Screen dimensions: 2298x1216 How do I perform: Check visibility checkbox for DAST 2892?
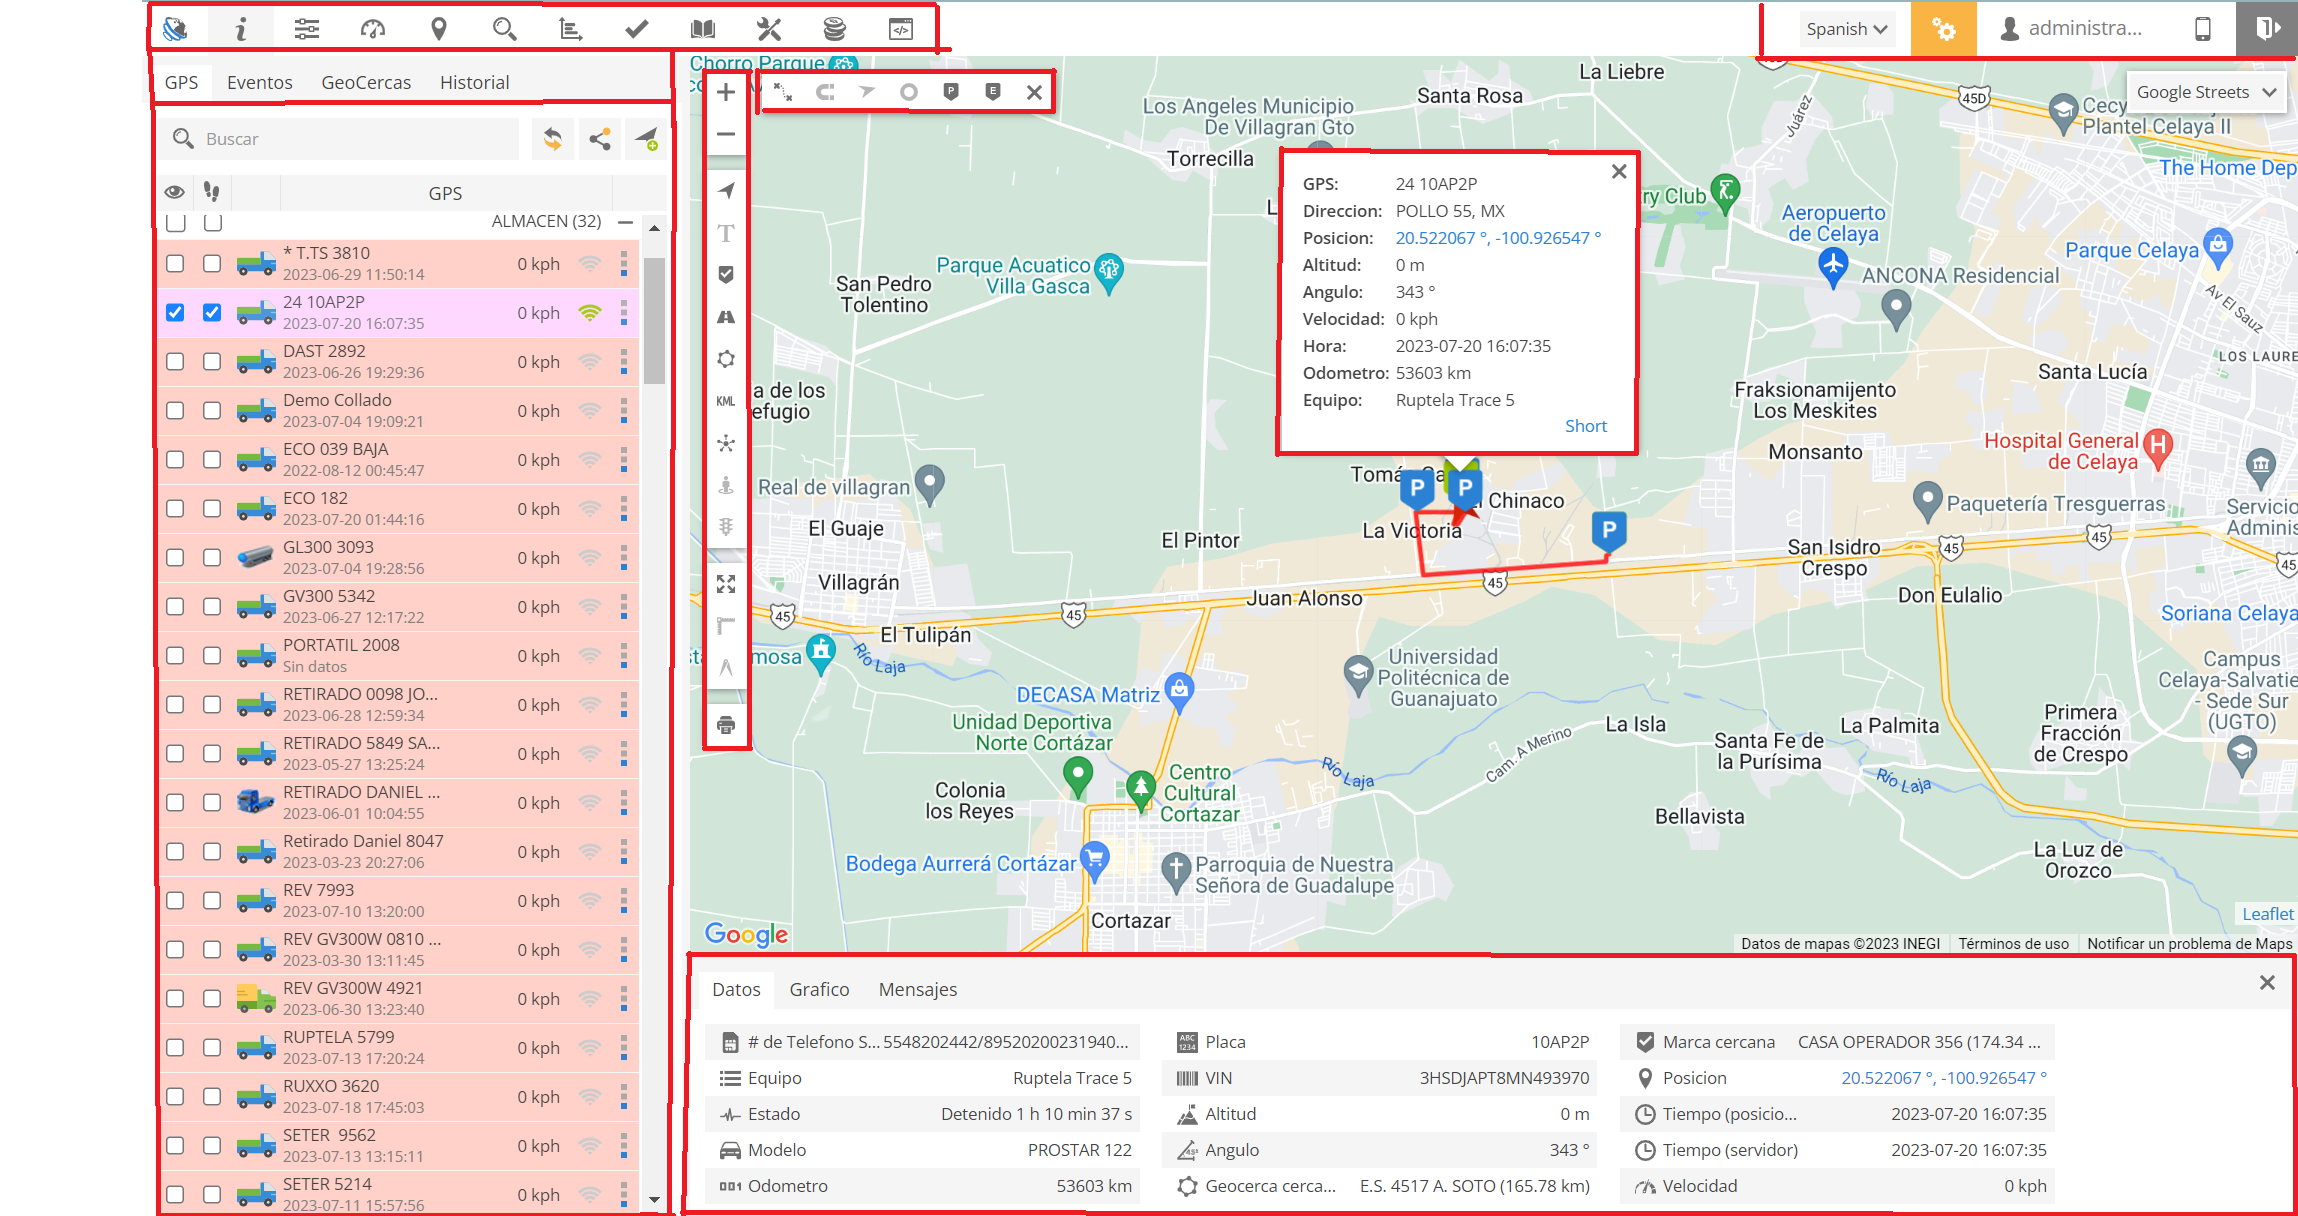click(x=175, y=362)
